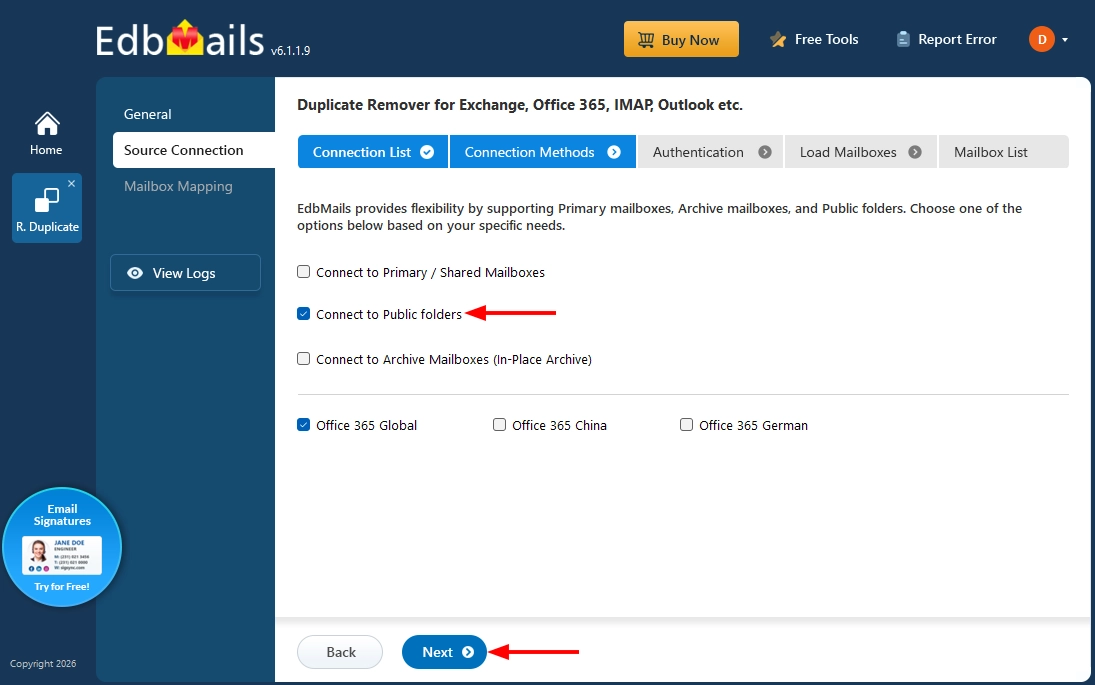The width and height of the screenshot is (1095, 685).
Task: Open the General sidebar section
Action: (147, 114)
